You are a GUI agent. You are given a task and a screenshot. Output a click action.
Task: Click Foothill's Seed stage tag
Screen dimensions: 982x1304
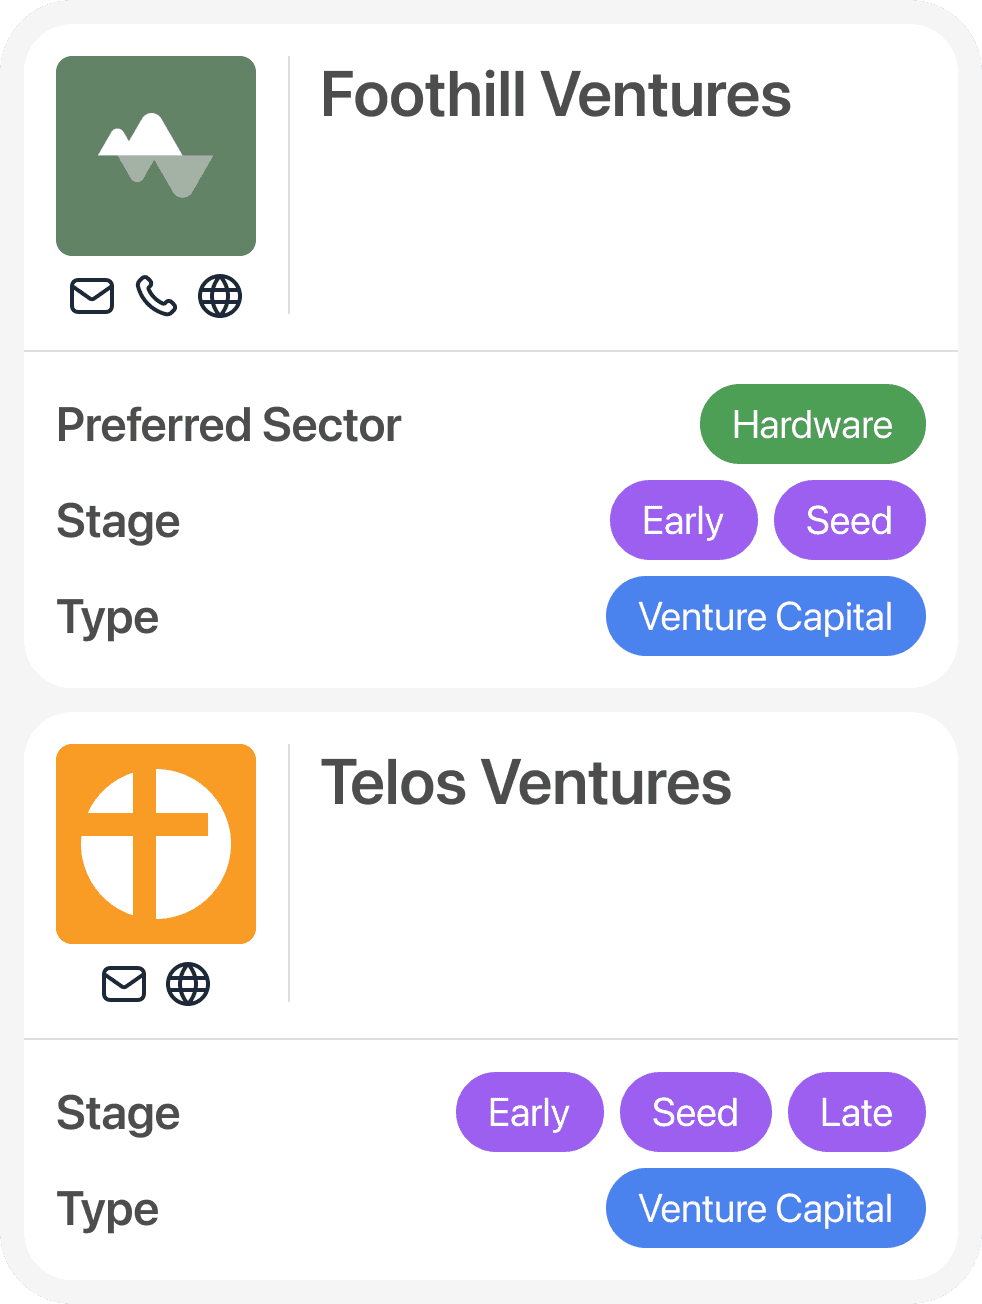pyautogui.click(x=849, y=520)
